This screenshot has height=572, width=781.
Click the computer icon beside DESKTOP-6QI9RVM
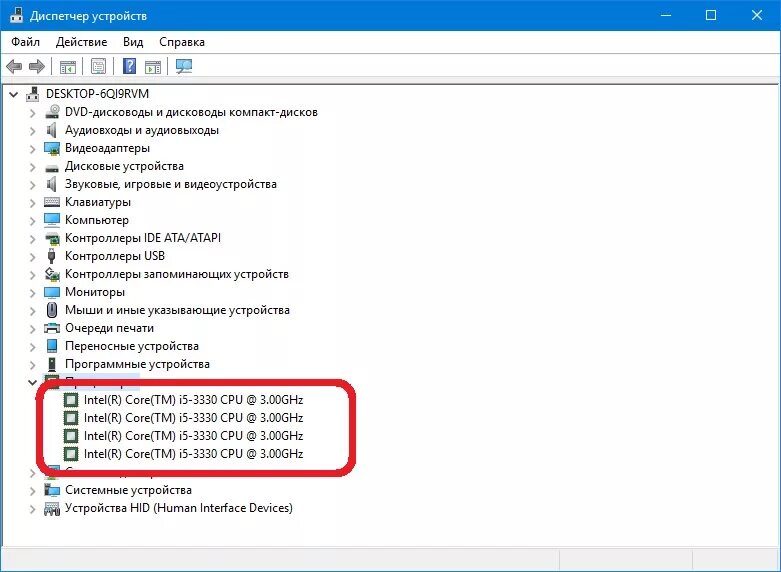[x=33, y=94]
